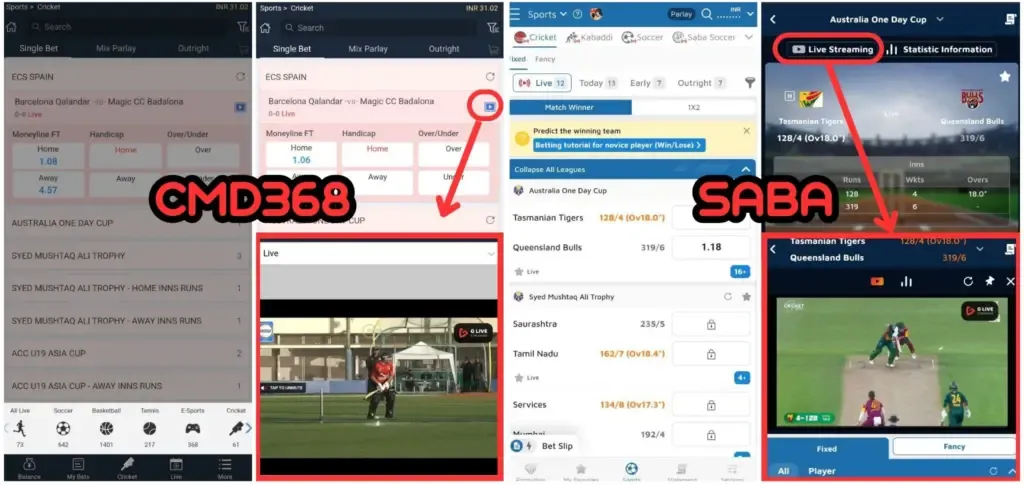
Task: Expand more sports chevron after Saba Soccer
Action: pyautogui.click(x=748, y=37)
